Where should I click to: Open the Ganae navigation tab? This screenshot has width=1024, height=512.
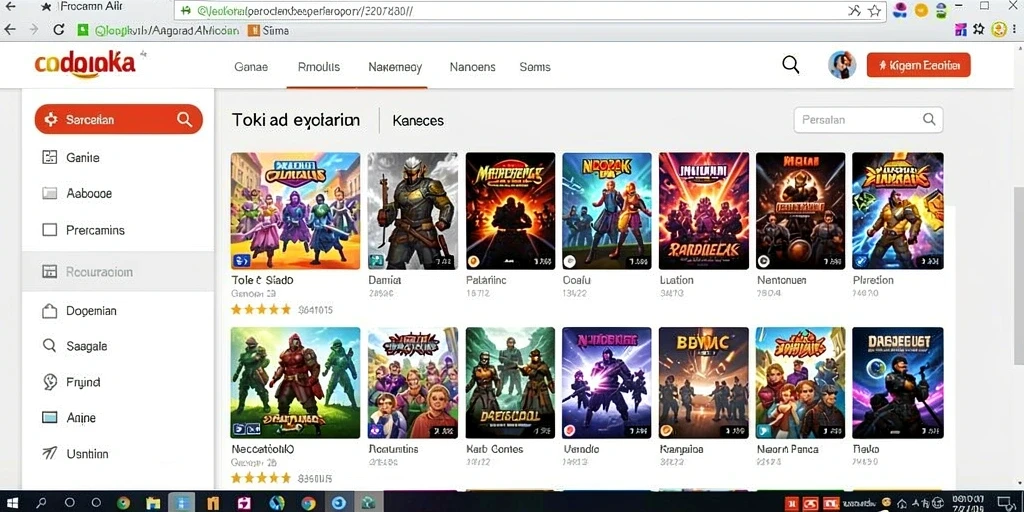pyautogui.click(x=251, y=67)
